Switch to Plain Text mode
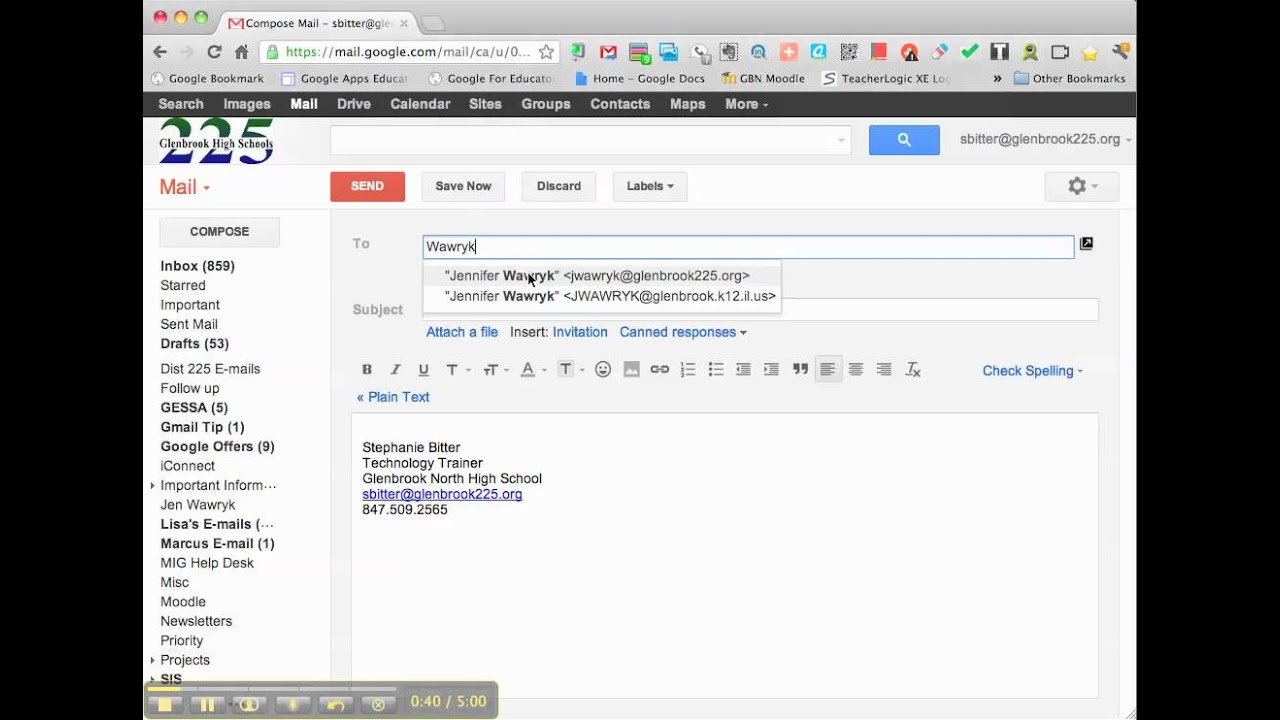 point(393,397)
